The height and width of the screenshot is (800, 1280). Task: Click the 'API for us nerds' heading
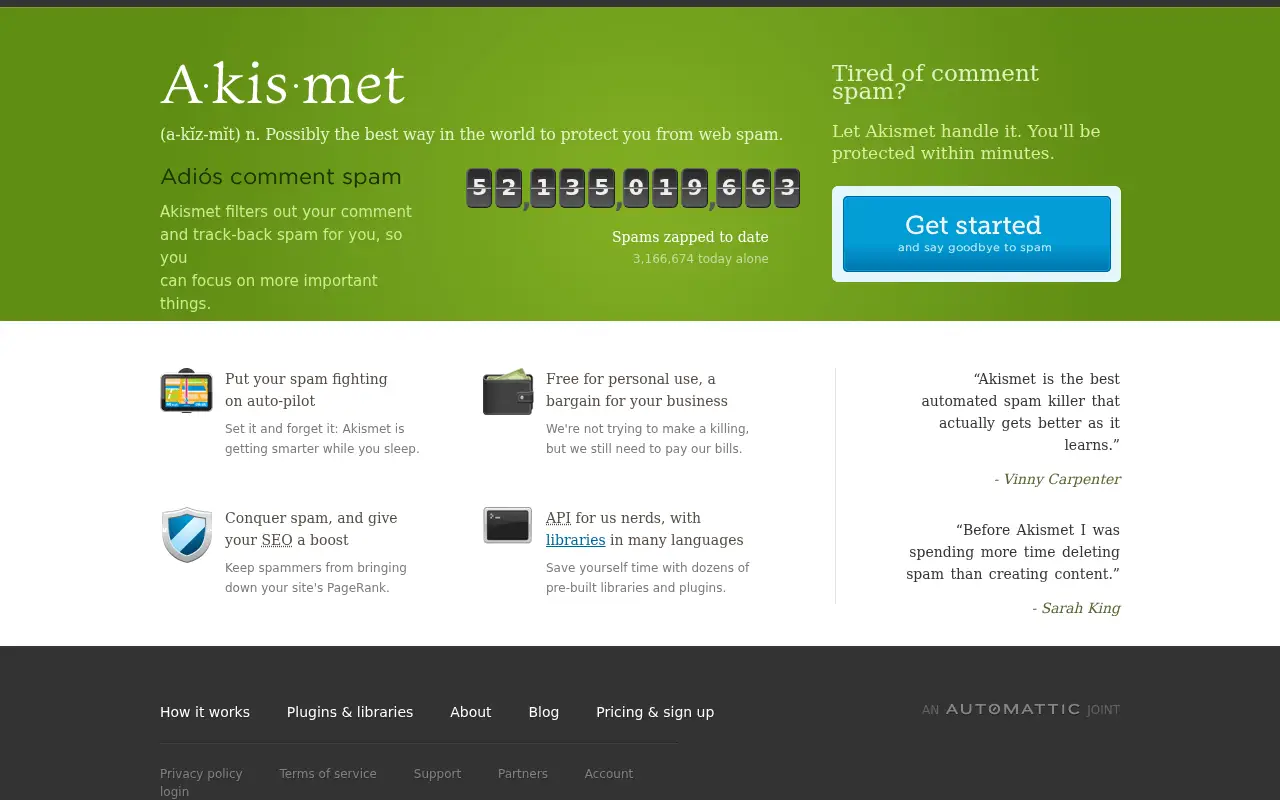645,529
